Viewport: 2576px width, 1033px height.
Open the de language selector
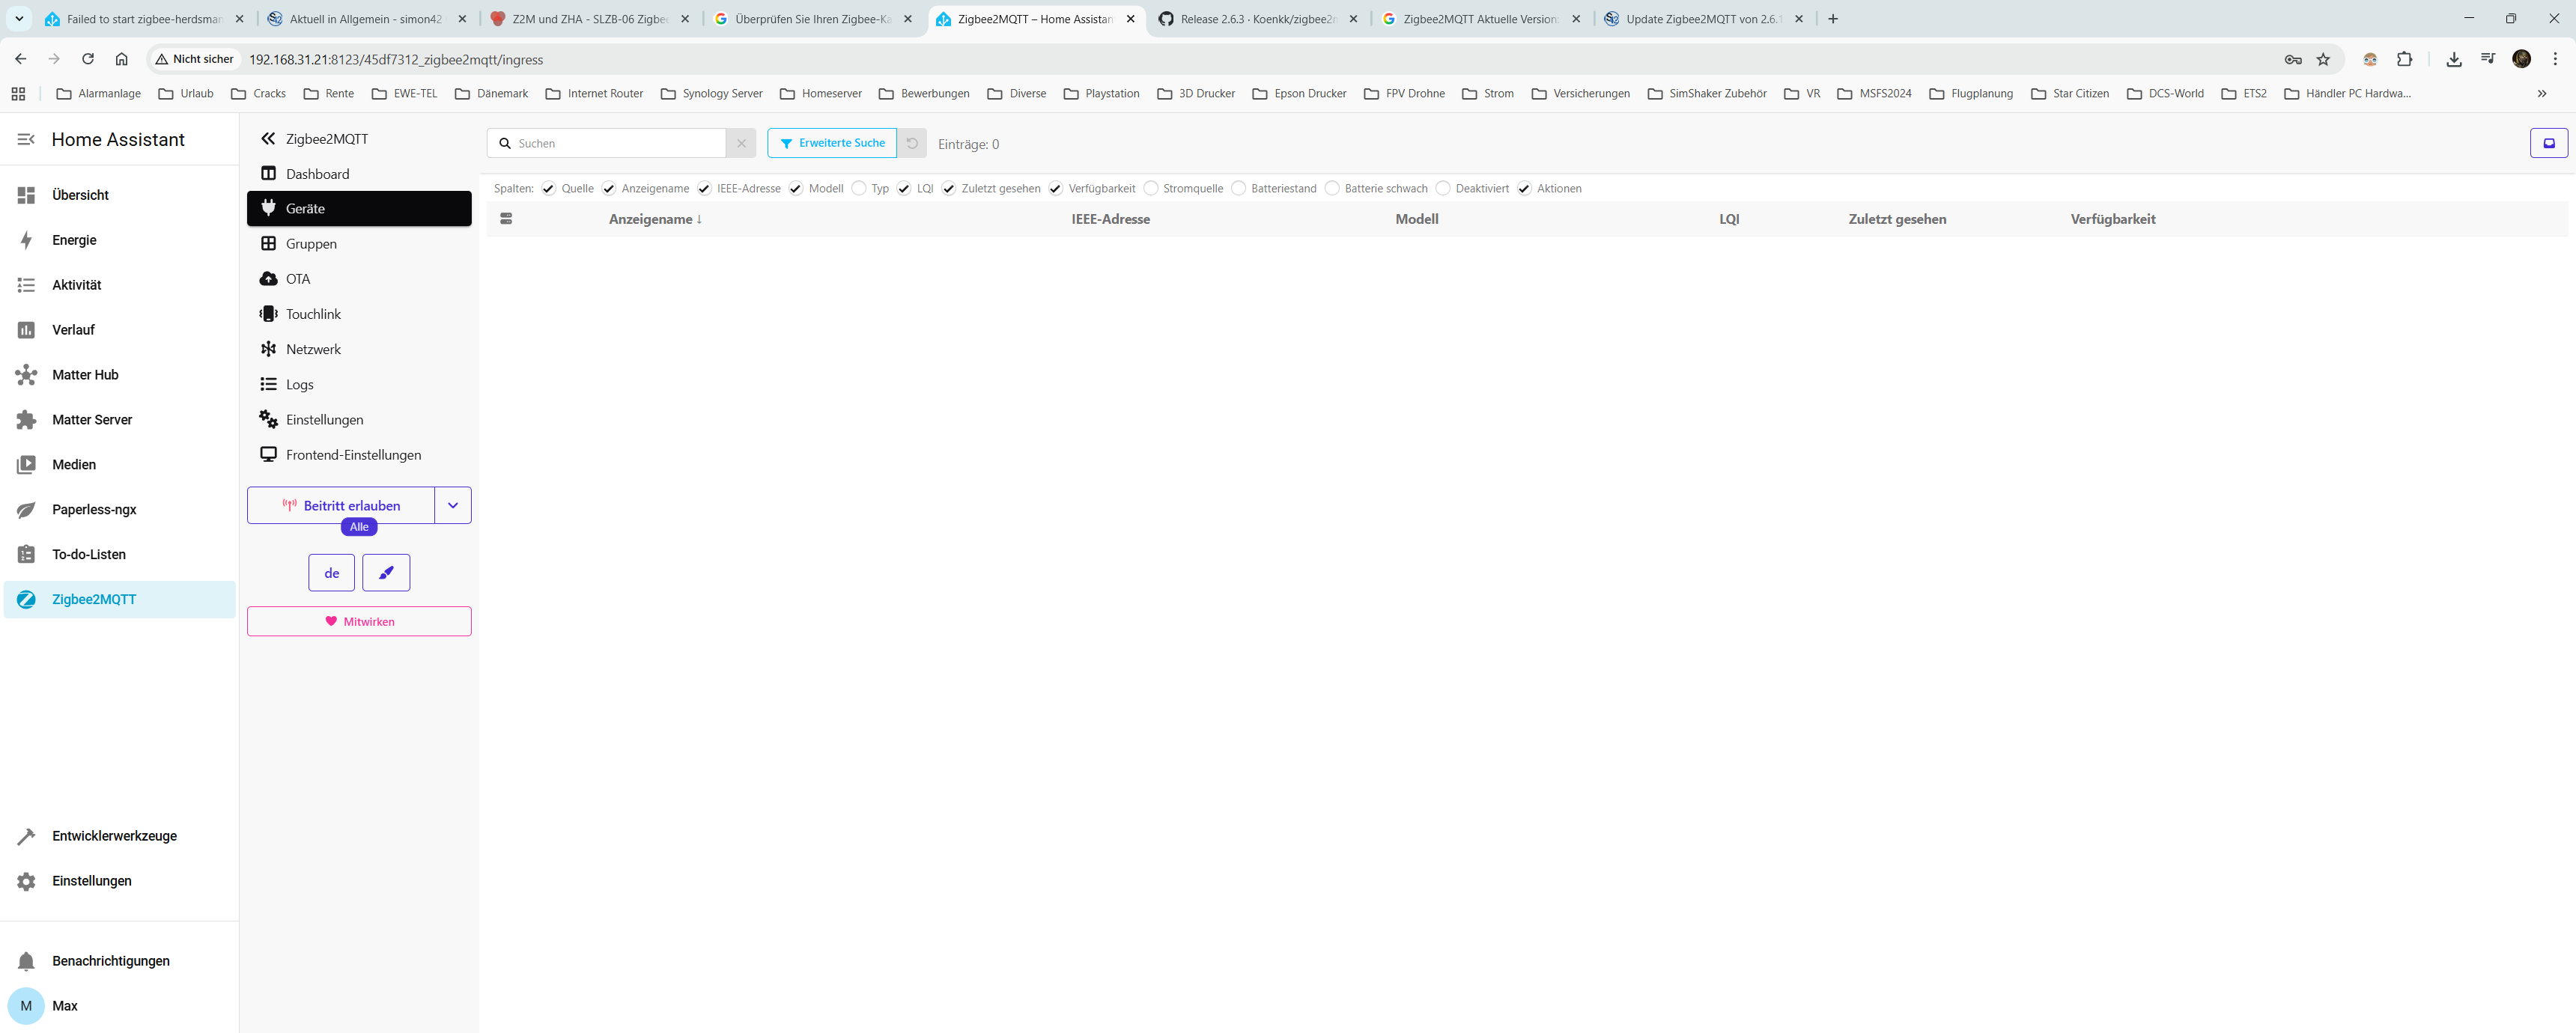[331, 573]
